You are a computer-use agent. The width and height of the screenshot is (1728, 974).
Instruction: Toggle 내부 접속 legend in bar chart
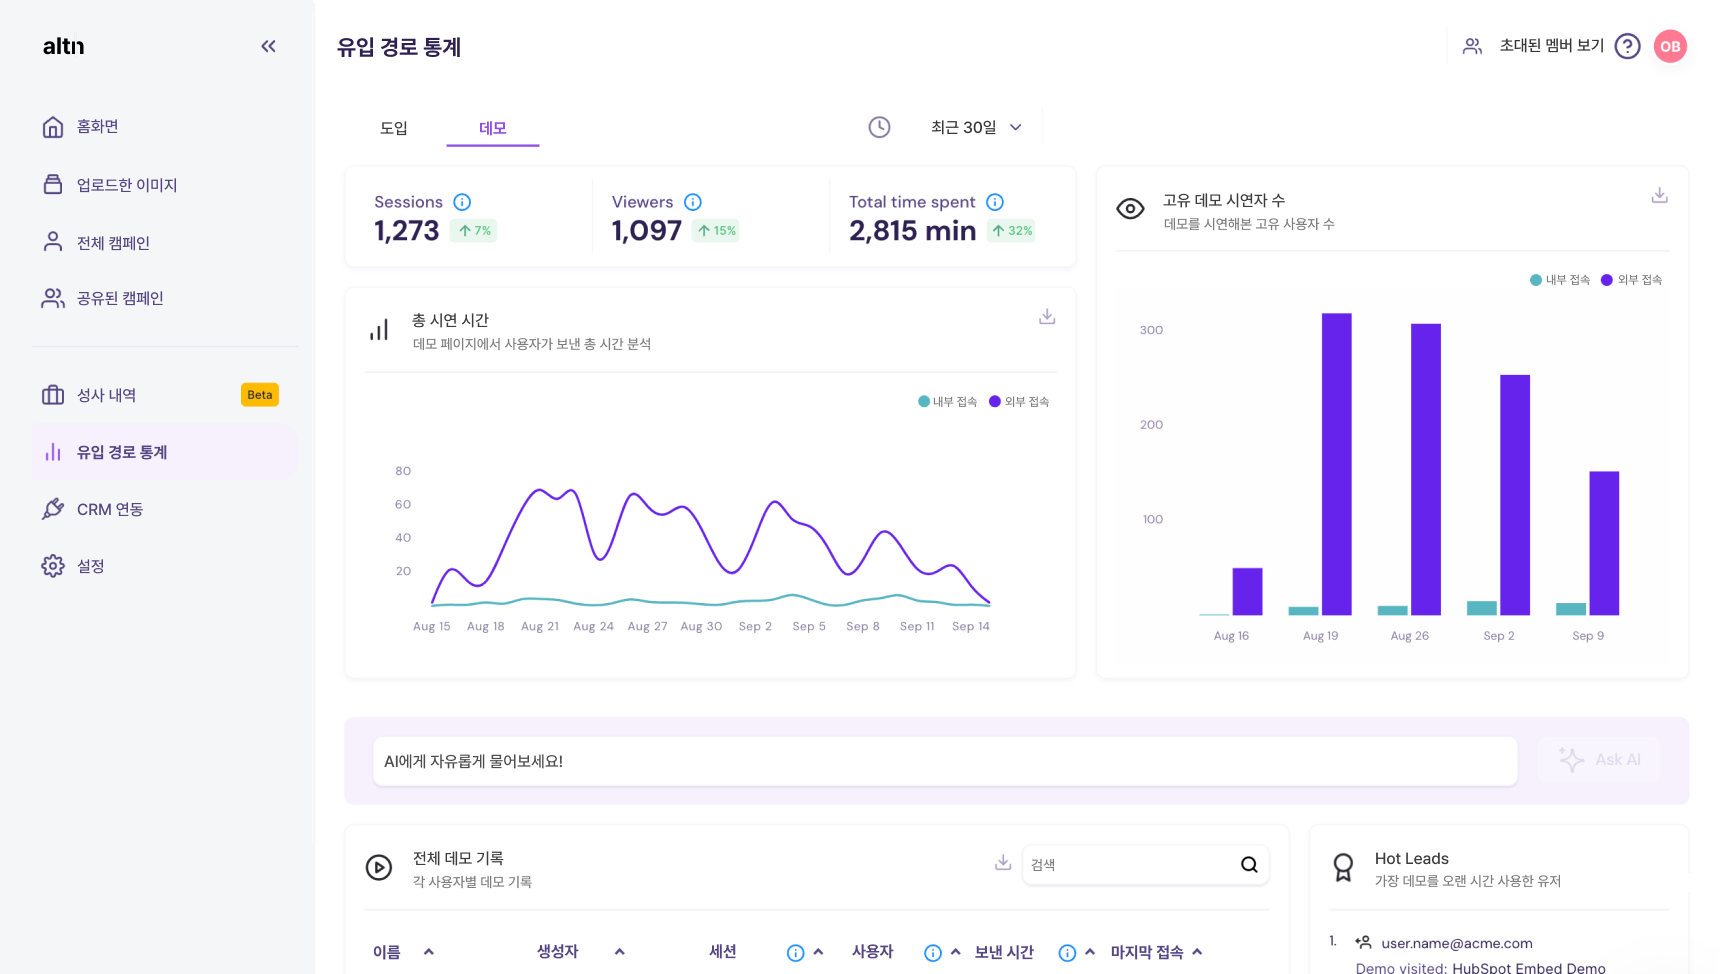pos(1559,280)
